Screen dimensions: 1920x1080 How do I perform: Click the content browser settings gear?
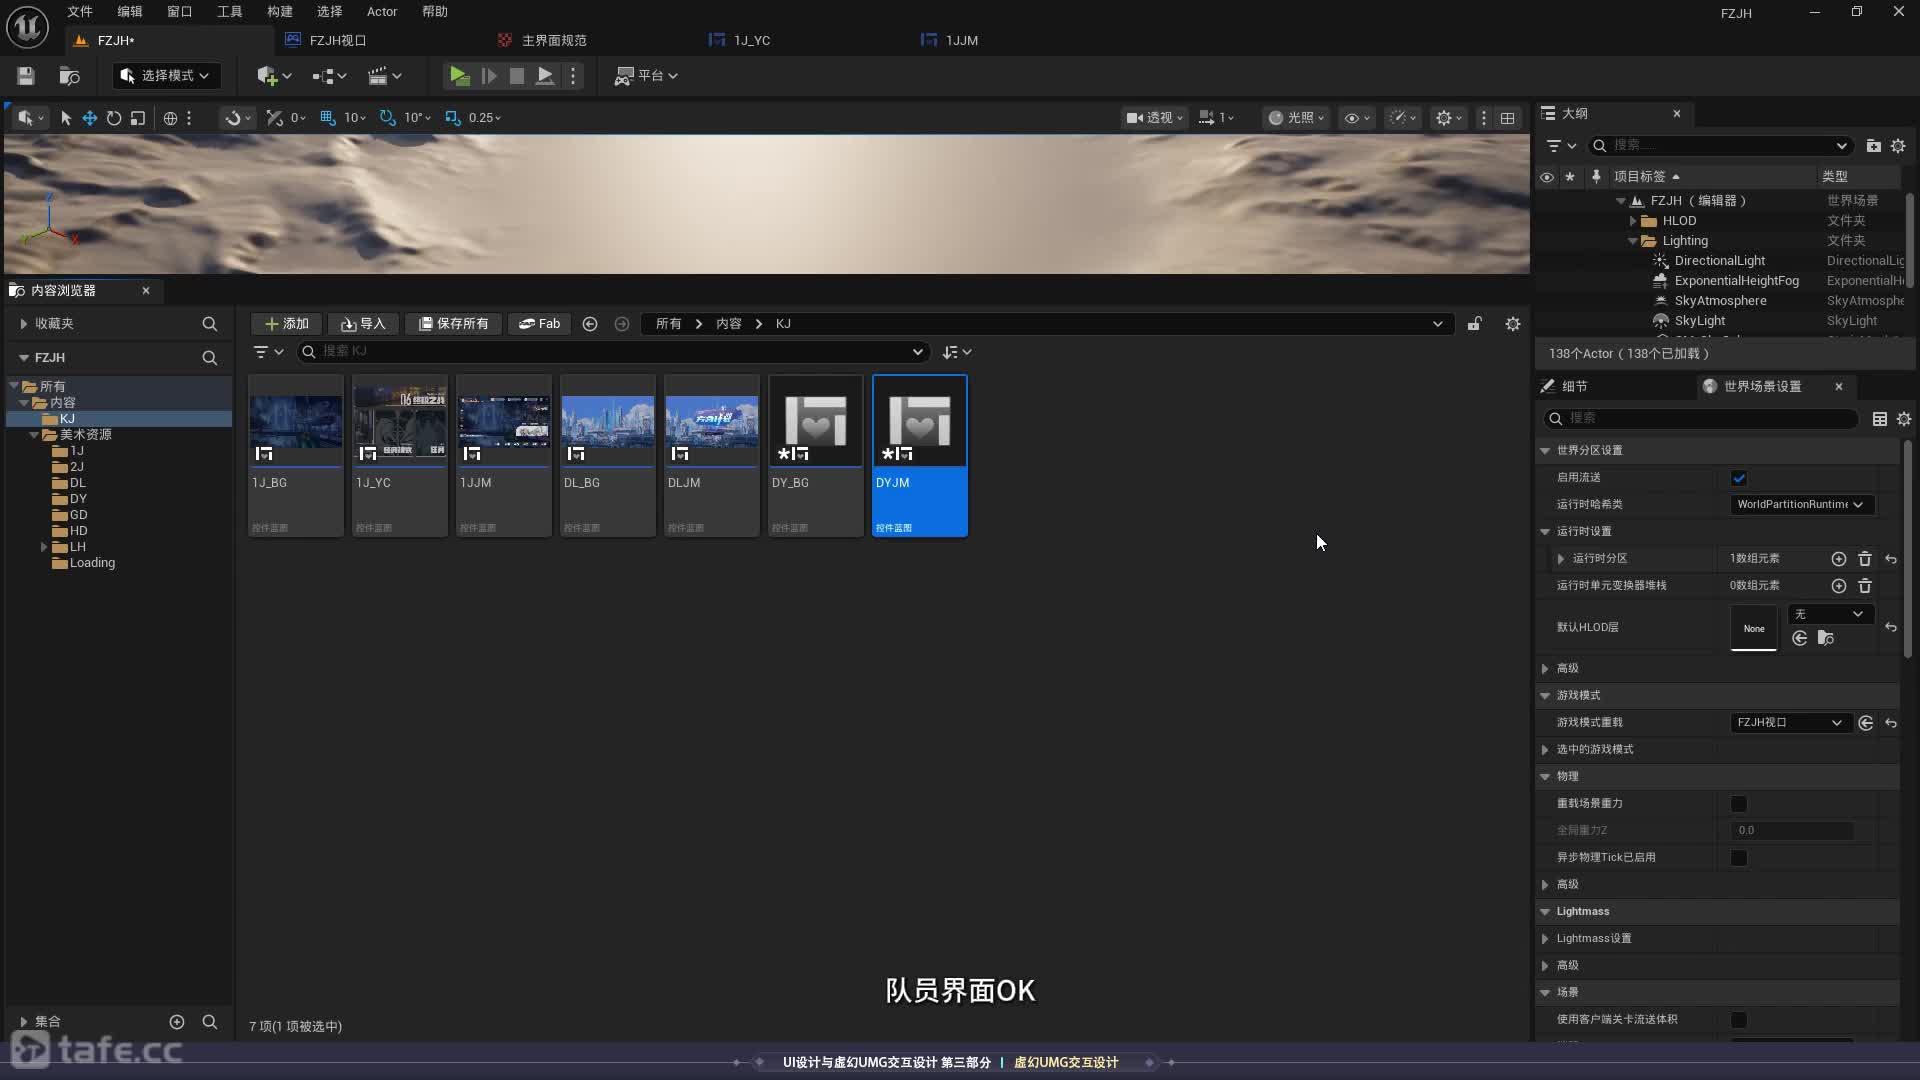pos(1513,324)
